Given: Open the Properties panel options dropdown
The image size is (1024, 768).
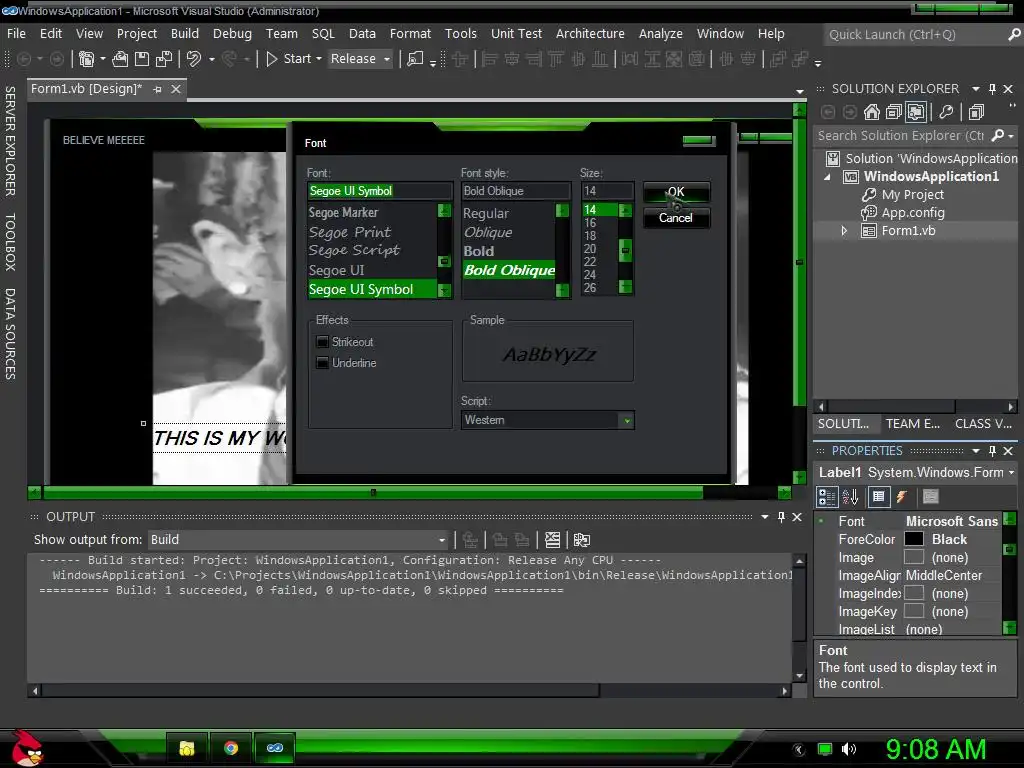Looking at the screenshot, I should click(976, 451).
